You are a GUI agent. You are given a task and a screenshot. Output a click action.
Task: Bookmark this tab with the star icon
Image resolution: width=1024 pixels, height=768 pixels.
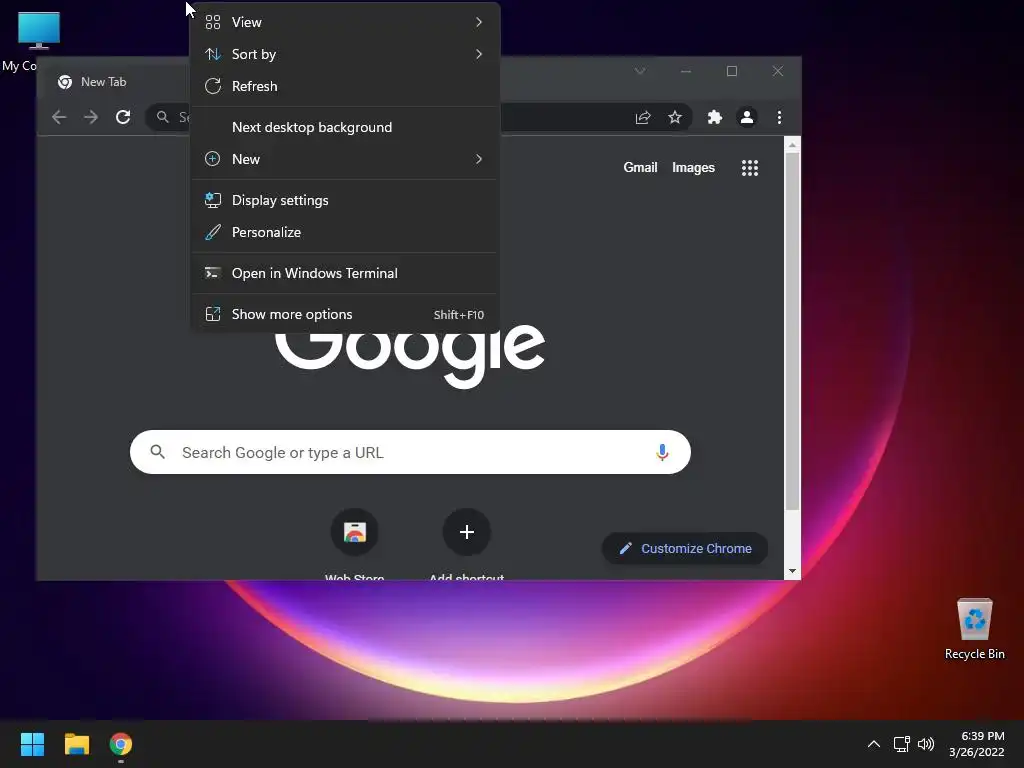(x=675, y=118)
